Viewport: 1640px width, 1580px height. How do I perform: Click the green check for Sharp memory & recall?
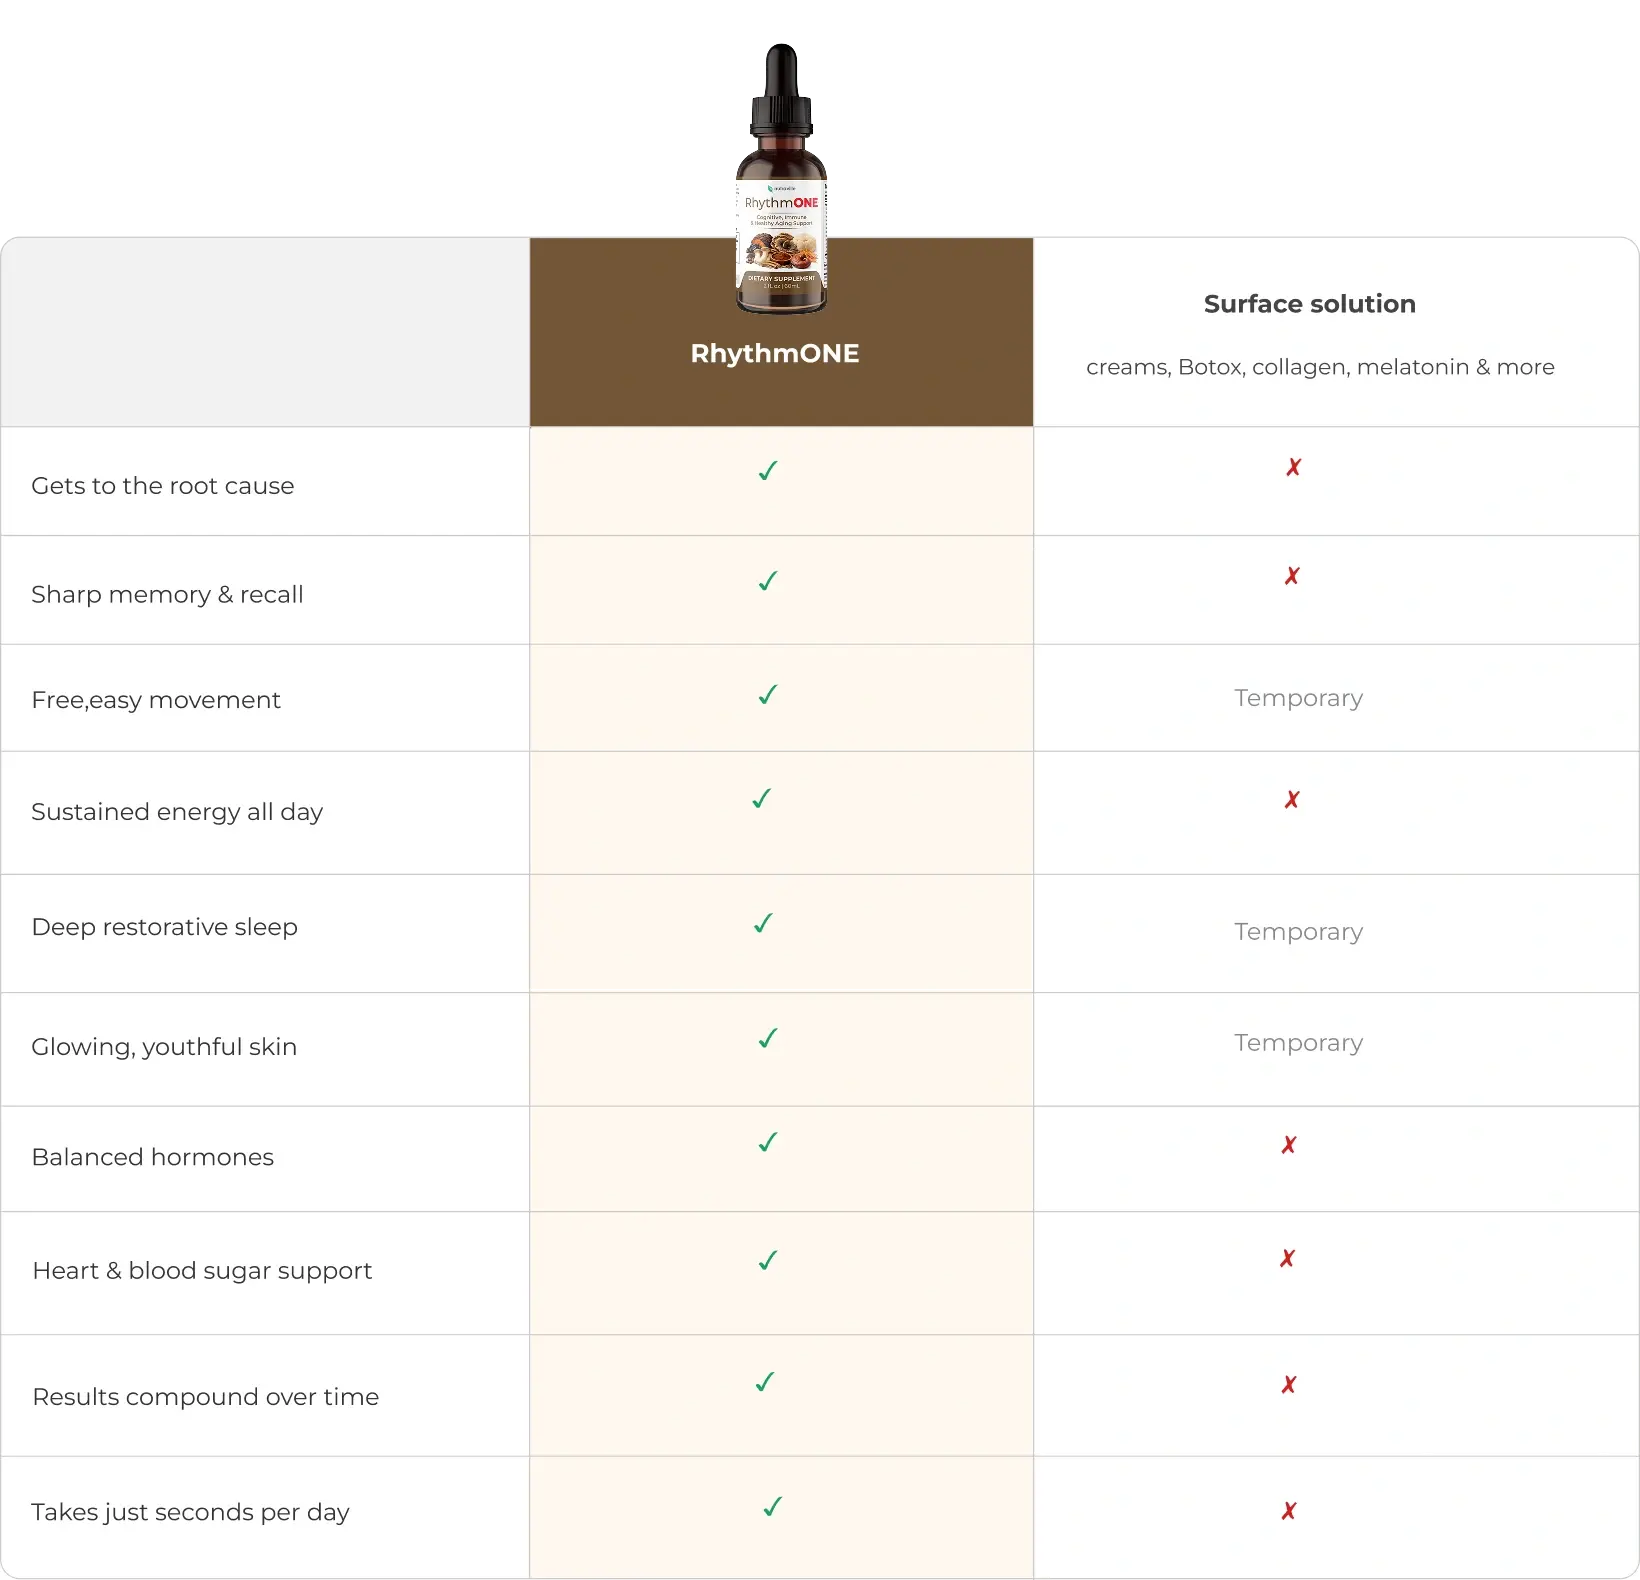(768, 580)
